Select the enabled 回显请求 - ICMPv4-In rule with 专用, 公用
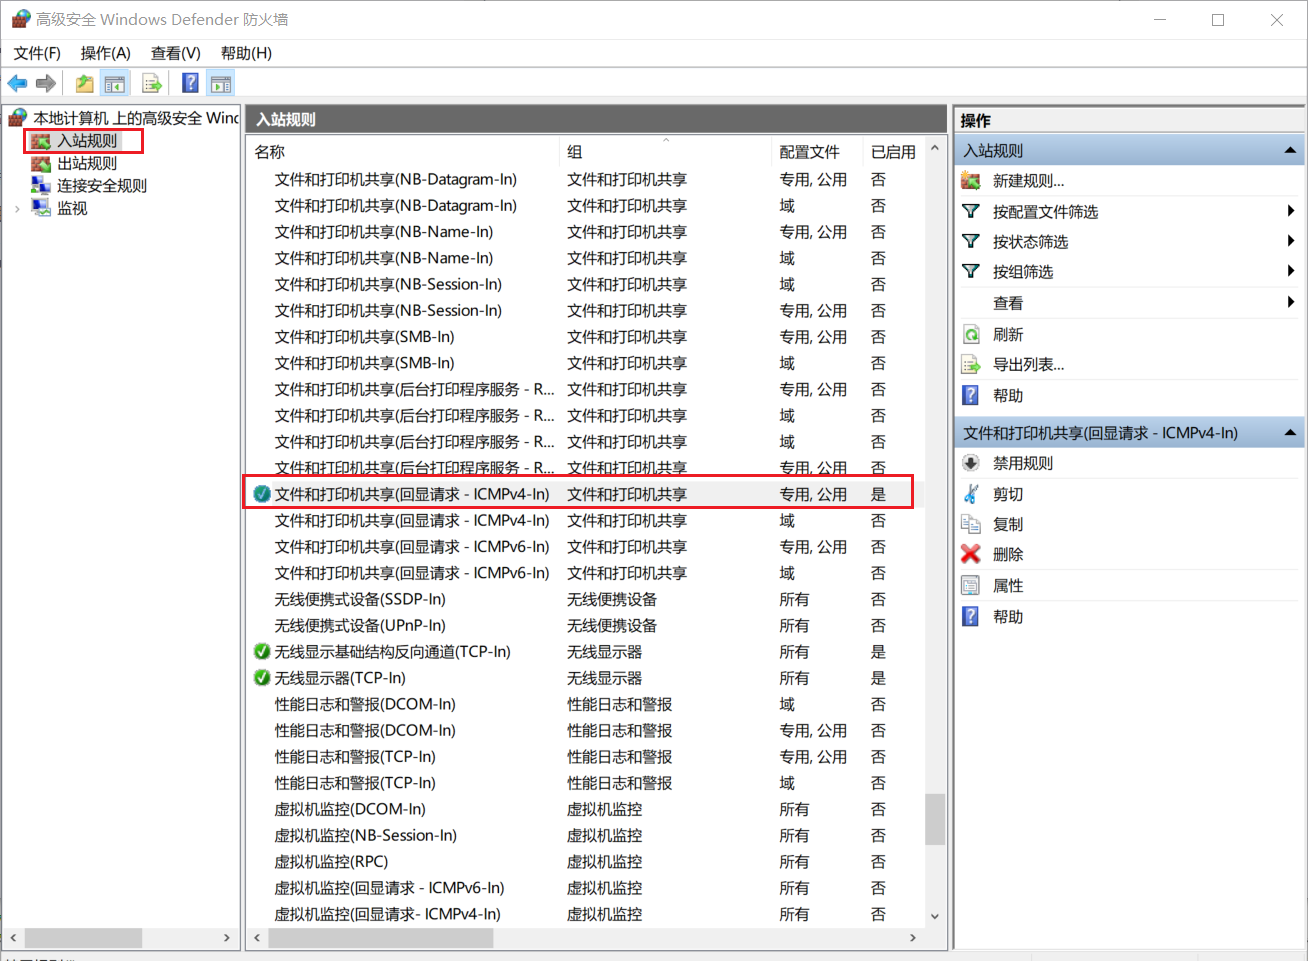This screenshot has height=961, width=1308. tap(585, 494)
